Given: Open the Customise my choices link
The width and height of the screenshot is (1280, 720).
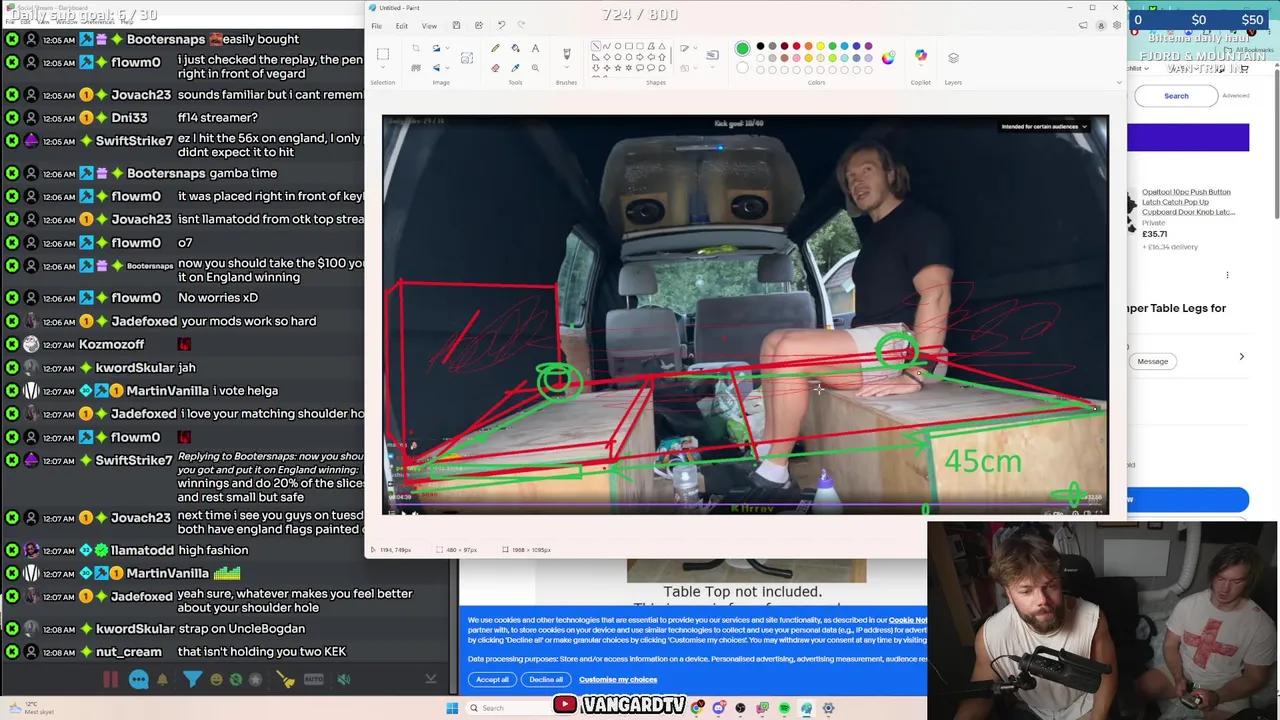Looking at the screenshot, I should 618,680.
